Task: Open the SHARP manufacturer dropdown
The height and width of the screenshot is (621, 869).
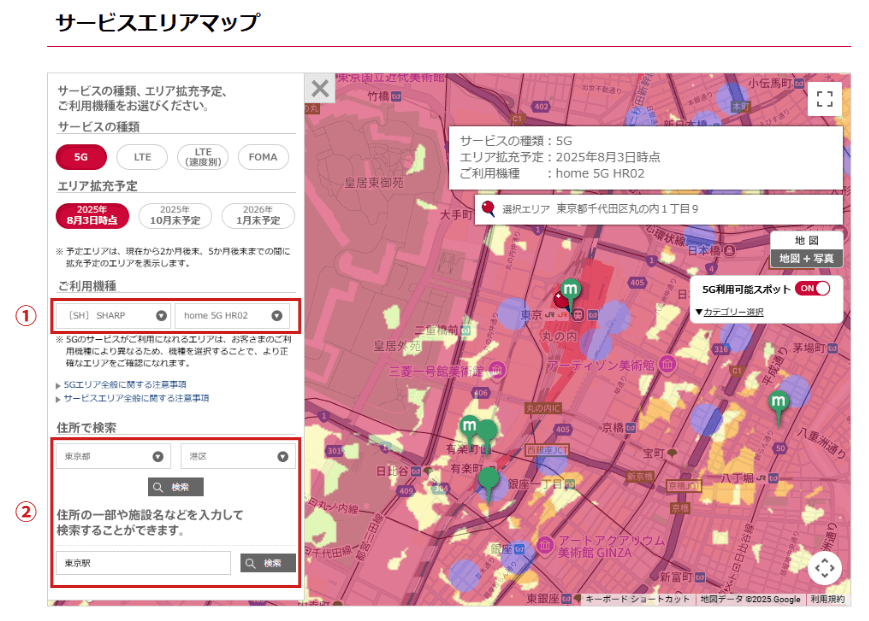Action: (x=113, y=315)
